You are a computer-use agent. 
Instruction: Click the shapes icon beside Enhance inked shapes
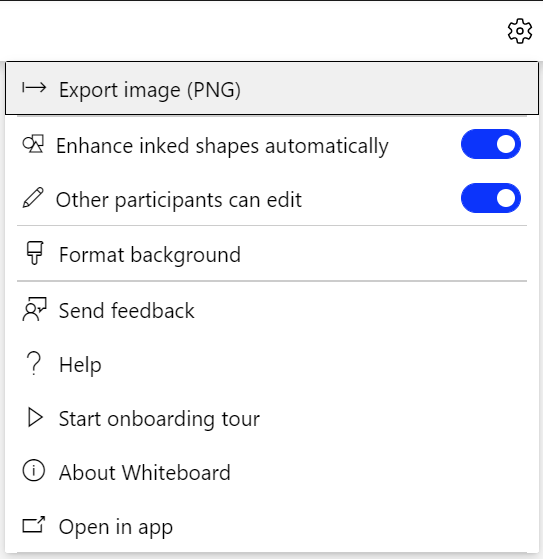33,144
